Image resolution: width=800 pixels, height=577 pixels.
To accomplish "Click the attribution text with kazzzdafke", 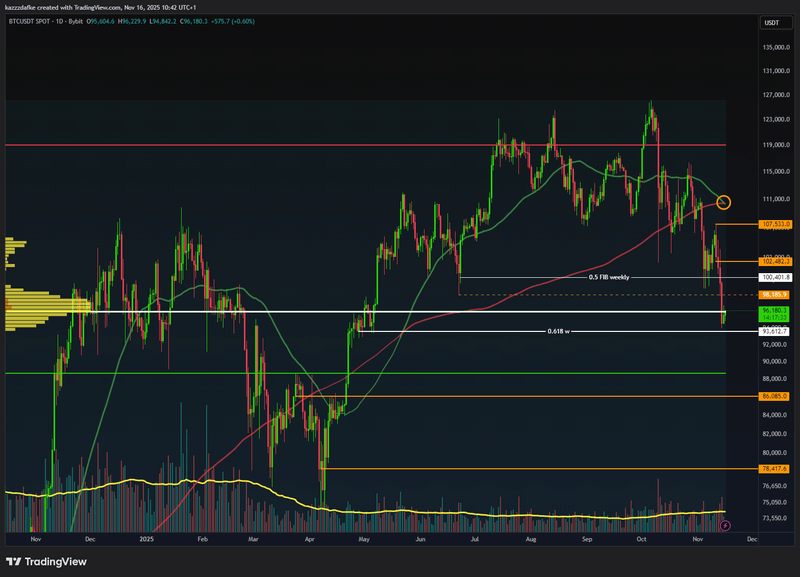I will pyautogui.click(x=101, y=7).
